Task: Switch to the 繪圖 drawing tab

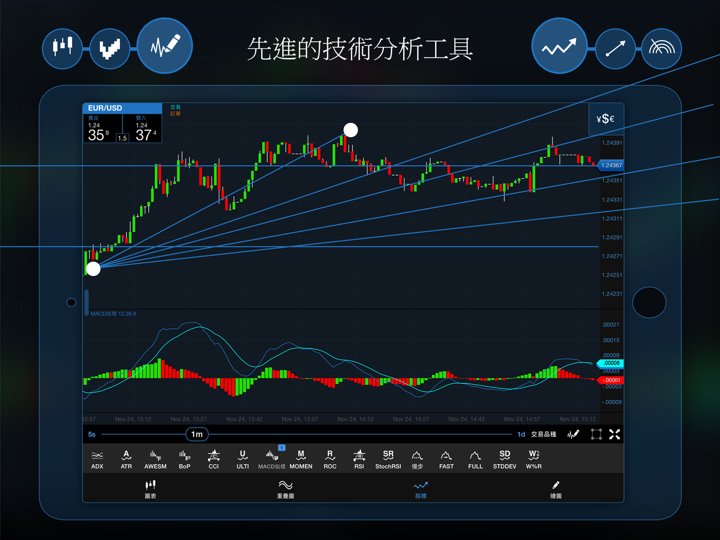Action: coord(556,488)
